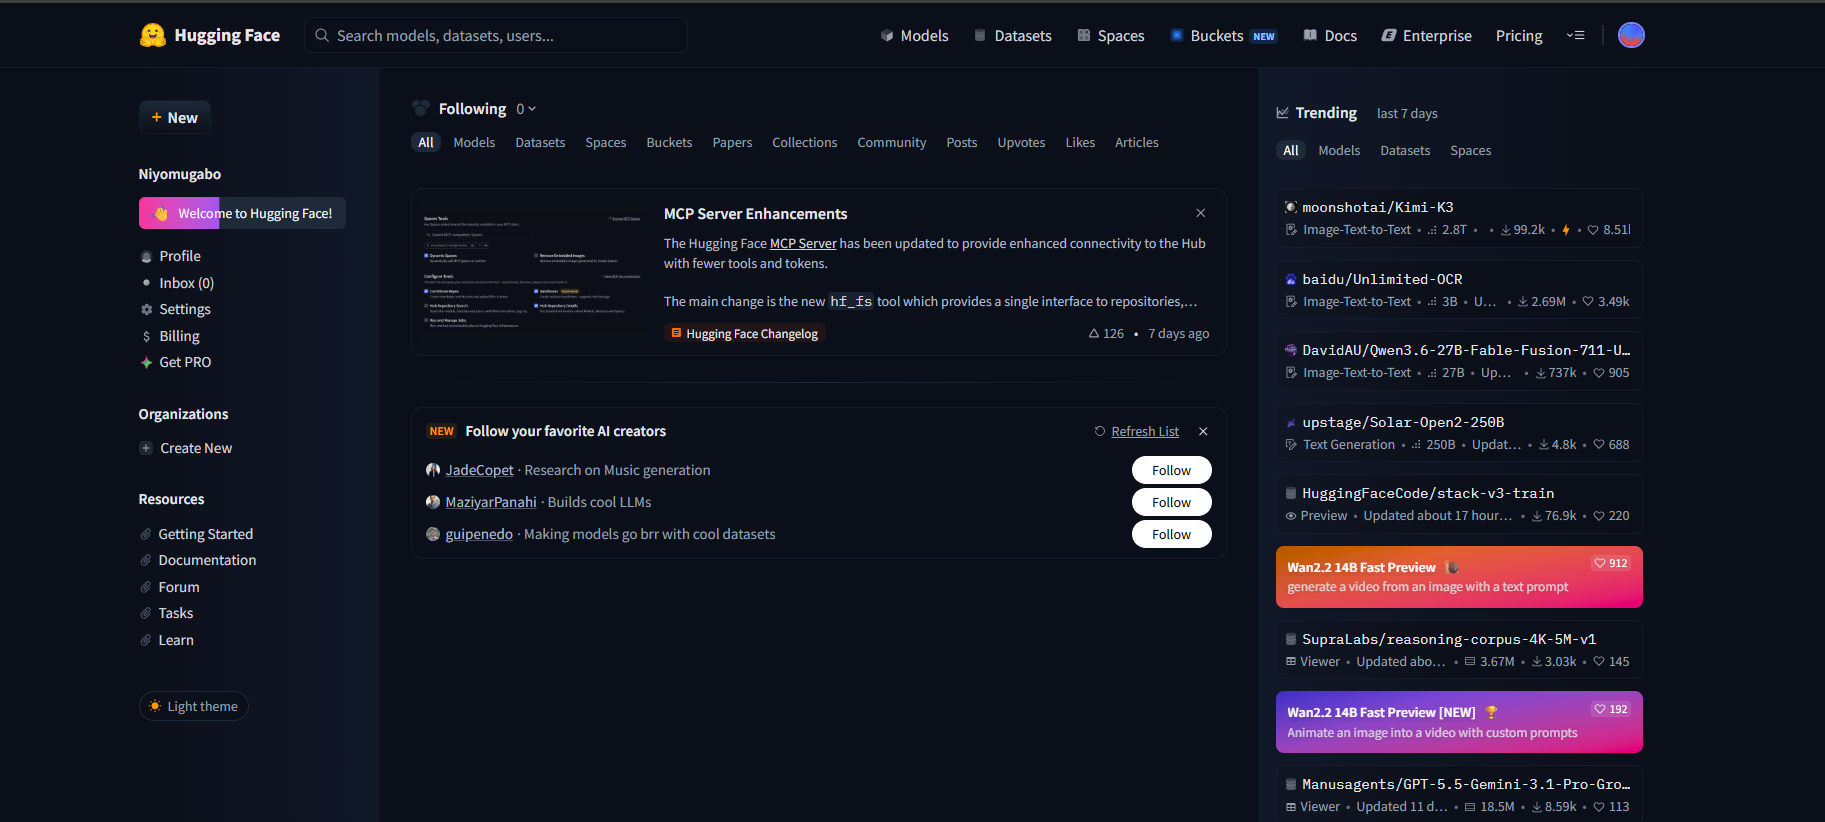Show only Datasets in Trending
The image size is (1825, 822).
(1405, 151)
